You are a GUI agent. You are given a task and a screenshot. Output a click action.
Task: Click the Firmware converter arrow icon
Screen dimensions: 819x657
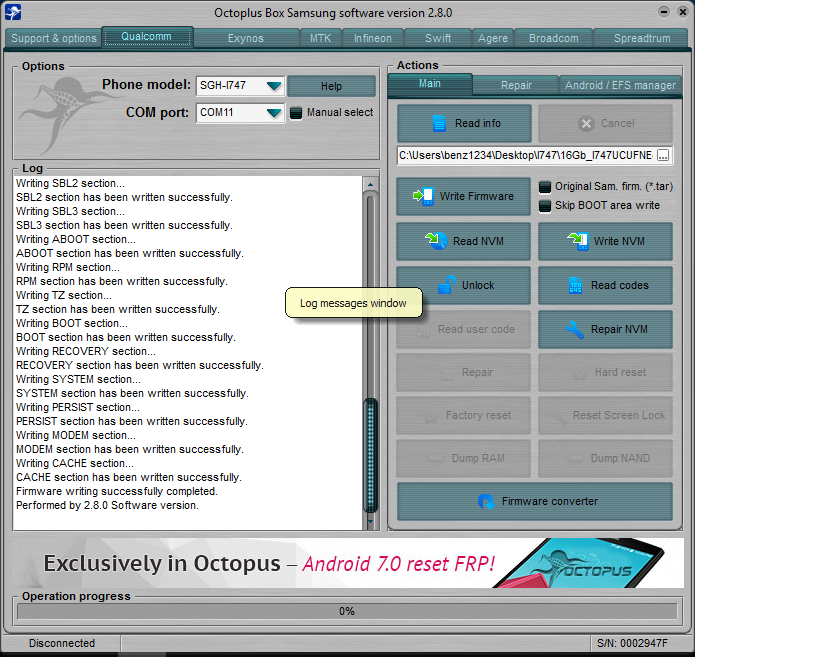(486, 501)
